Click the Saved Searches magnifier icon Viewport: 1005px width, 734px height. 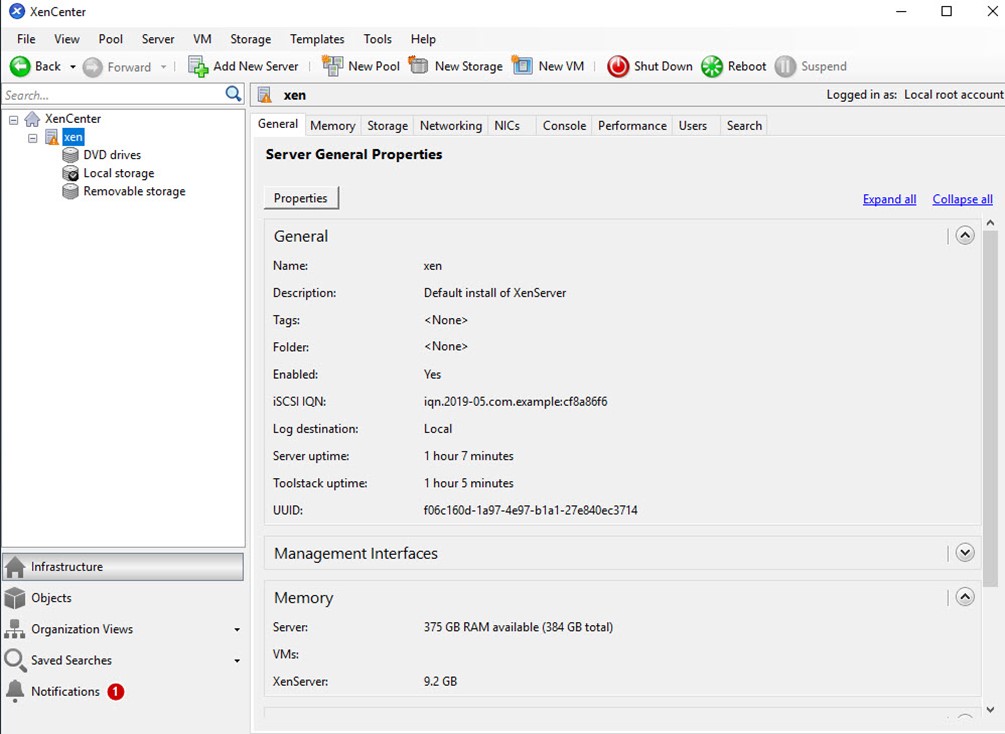point(15,660)
